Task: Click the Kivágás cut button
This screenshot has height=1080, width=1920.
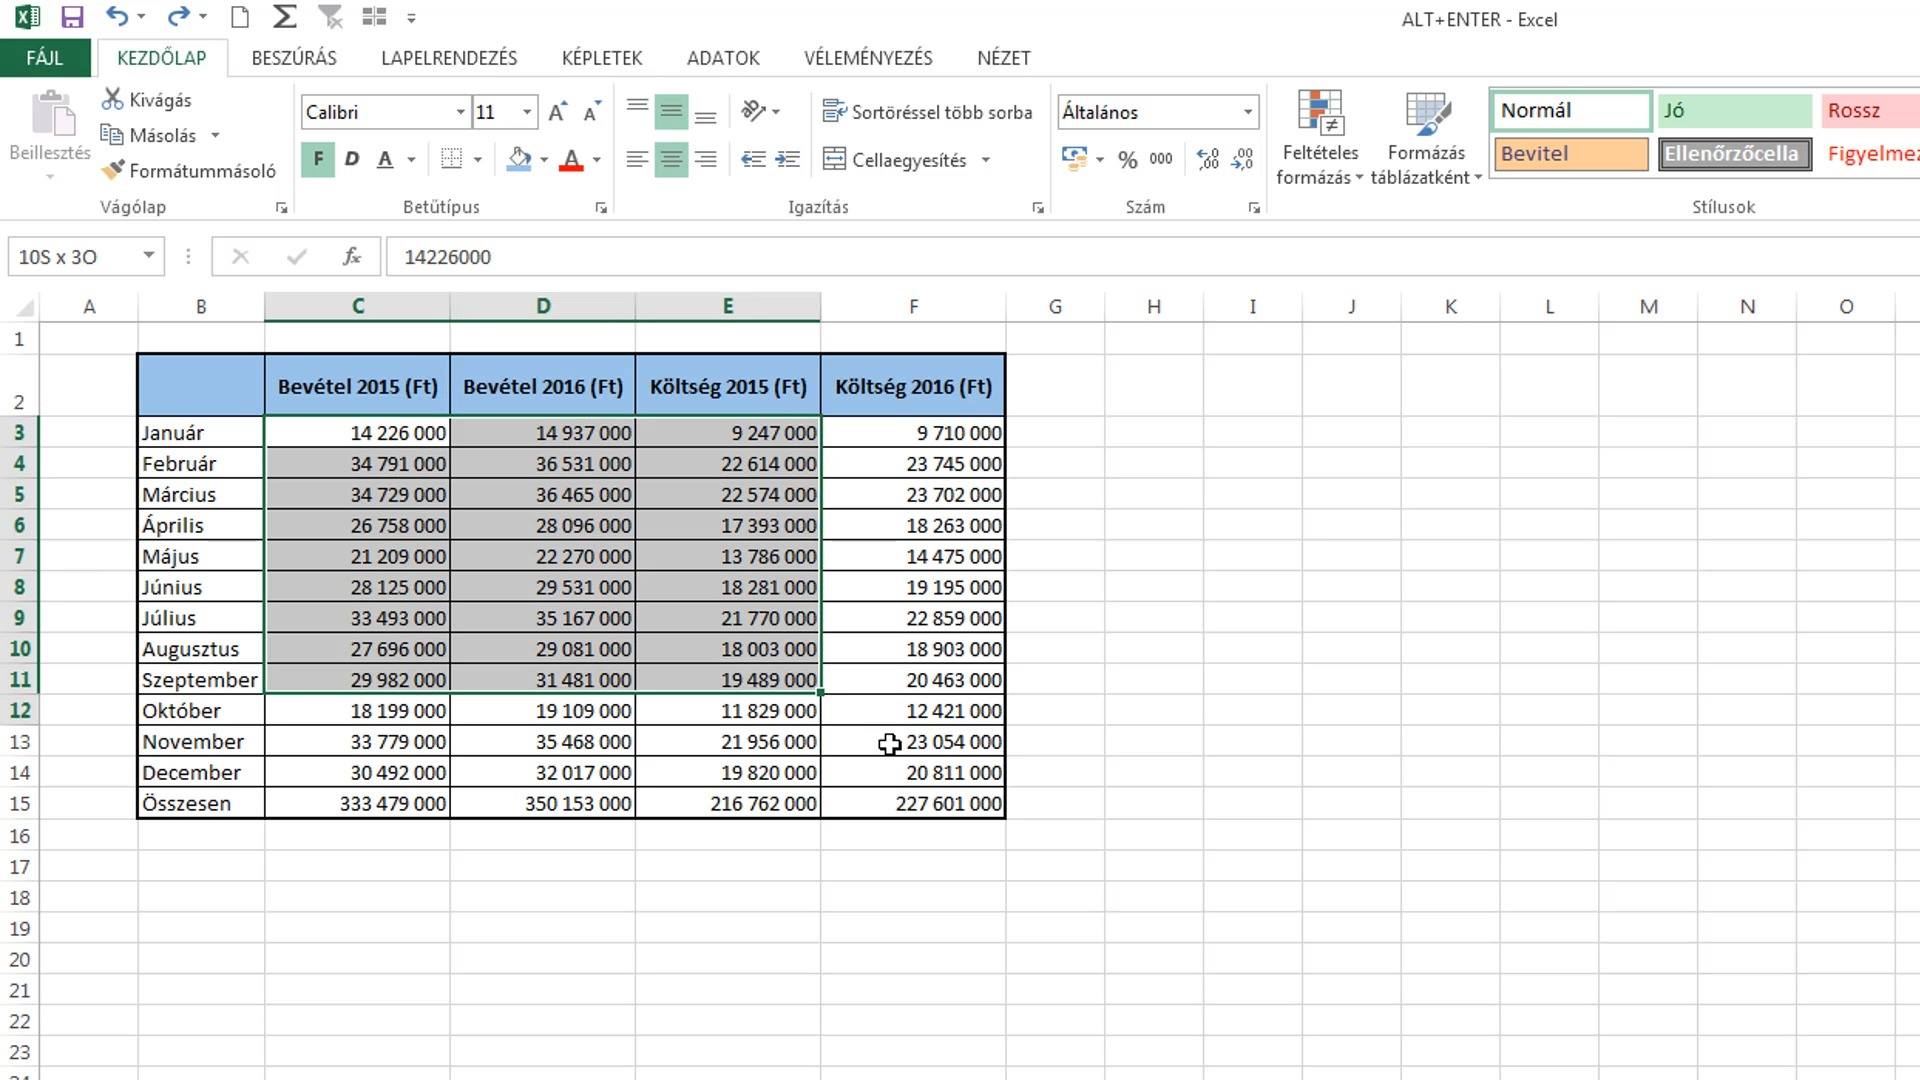Action: [147, 100]
